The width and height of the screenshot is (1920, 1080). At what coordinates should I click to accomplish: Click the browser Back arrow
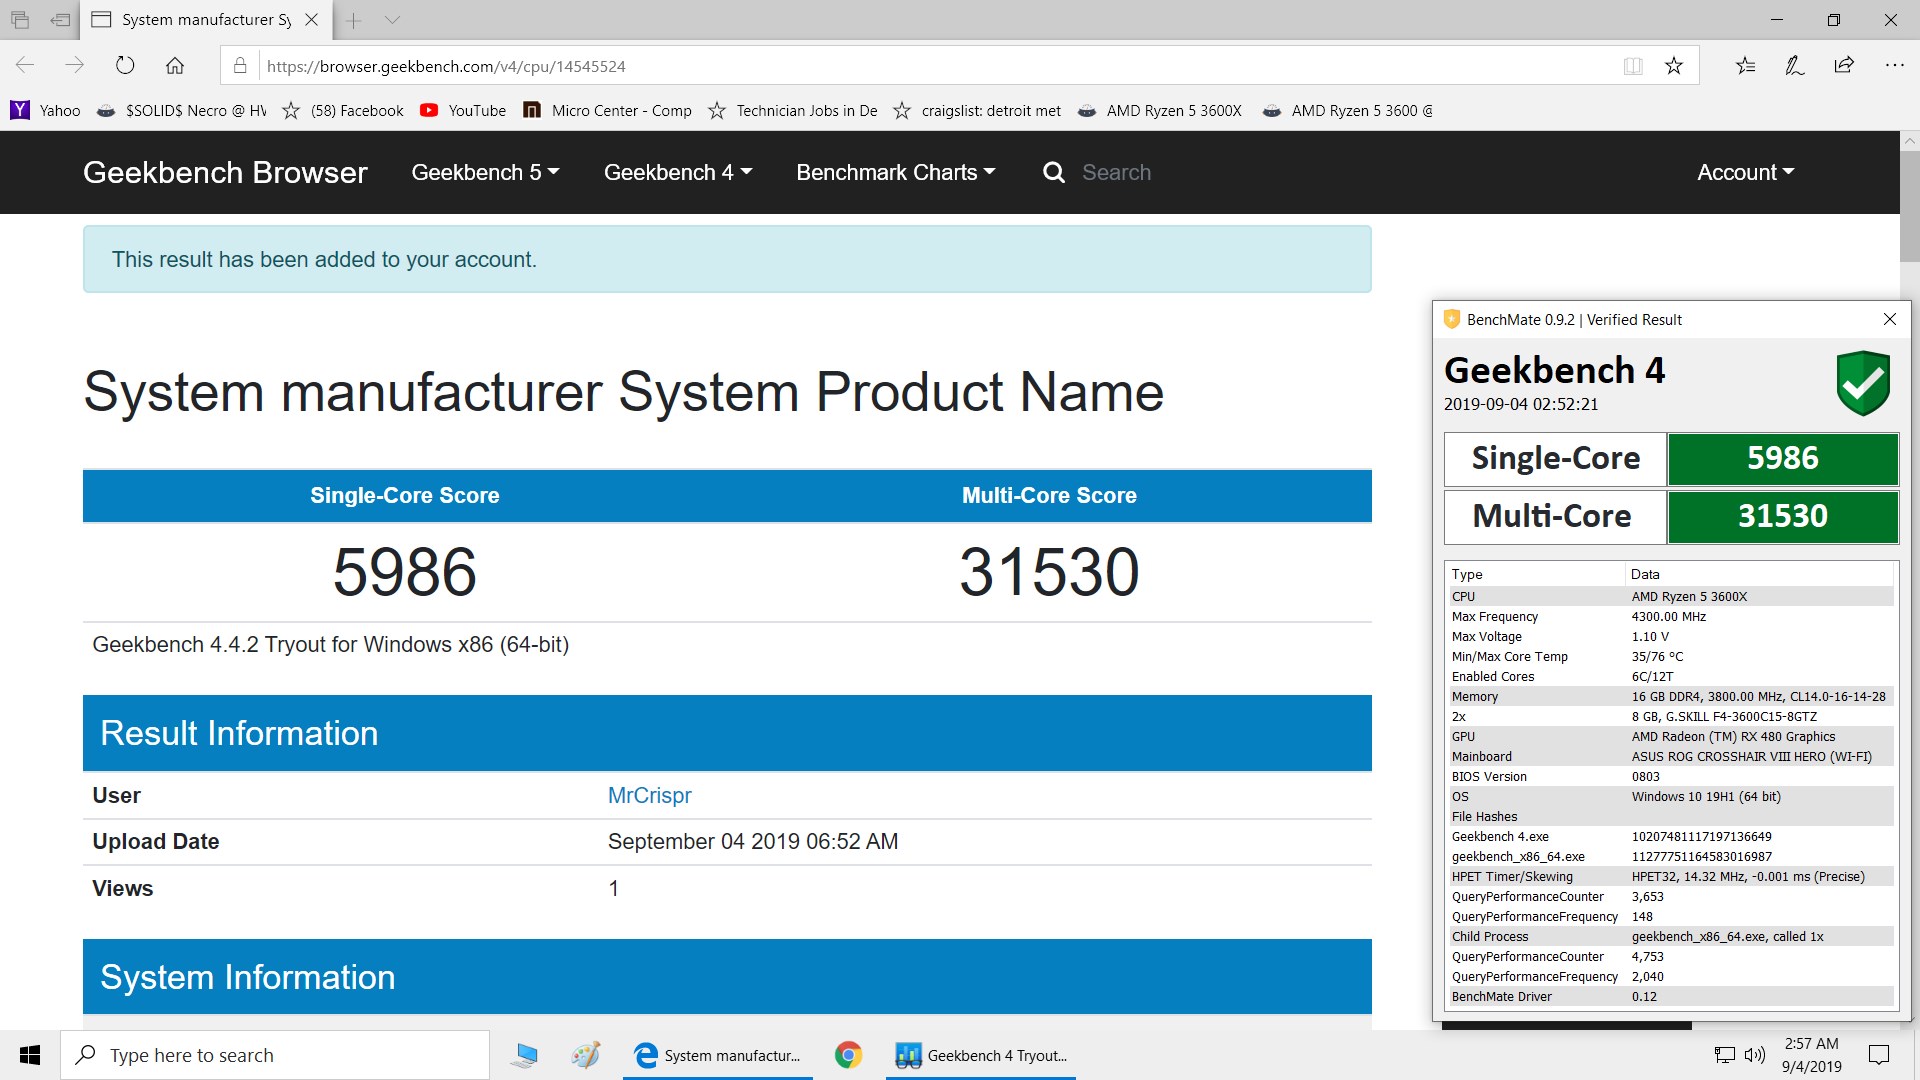(25, 66)
